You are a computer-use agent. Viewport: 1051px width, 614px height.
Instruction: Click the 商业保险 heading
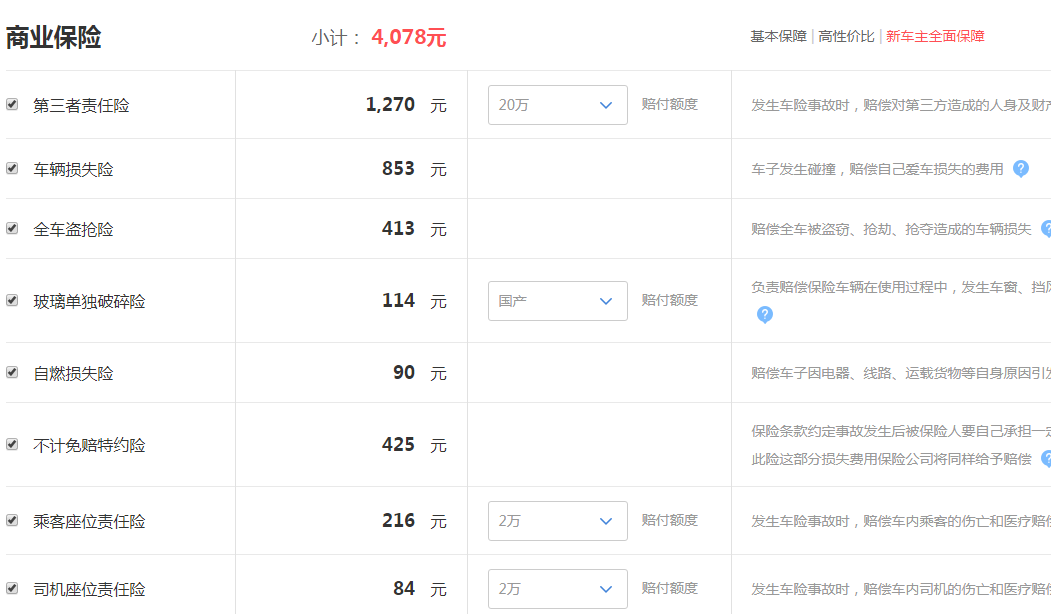tap(54, 38)
